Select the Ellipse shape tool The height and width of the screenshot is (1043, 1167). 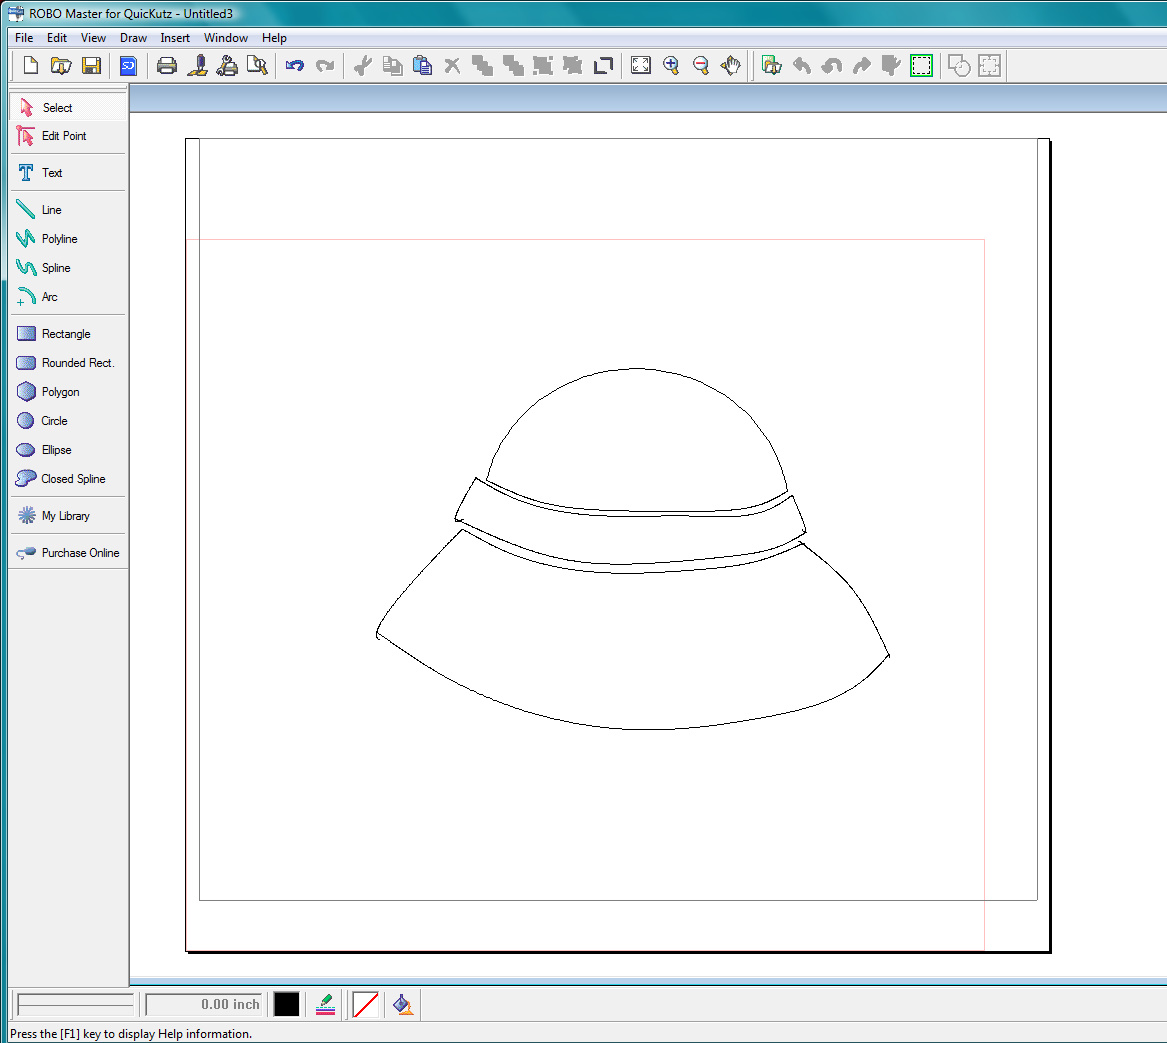[56, 450]
